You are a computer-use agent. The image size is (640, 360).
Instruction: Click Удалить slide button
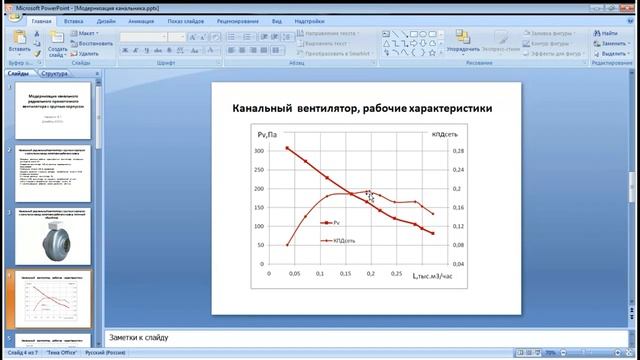coord(84,53)
